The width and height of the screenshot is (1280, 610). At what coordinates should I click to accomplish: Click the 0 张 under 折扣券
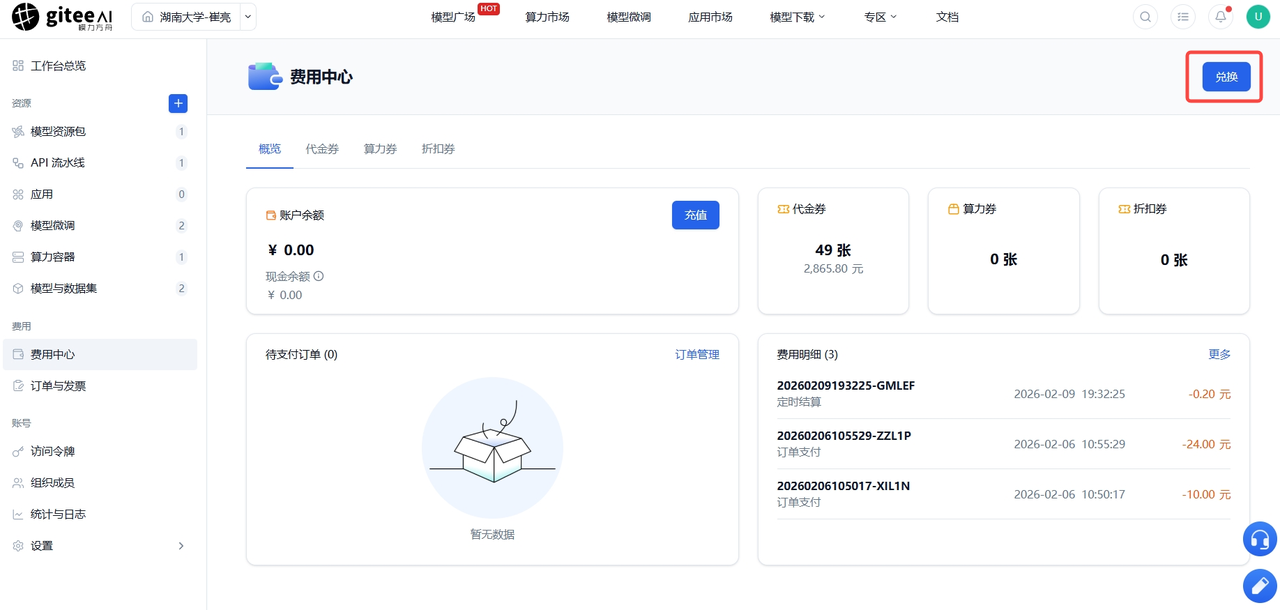[1174, 259]
